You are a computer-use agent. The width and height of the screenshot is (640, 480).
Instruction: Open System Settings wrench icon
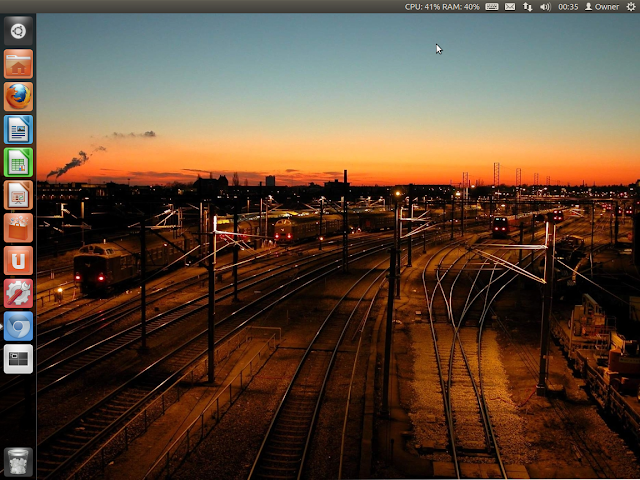(18, 293)
